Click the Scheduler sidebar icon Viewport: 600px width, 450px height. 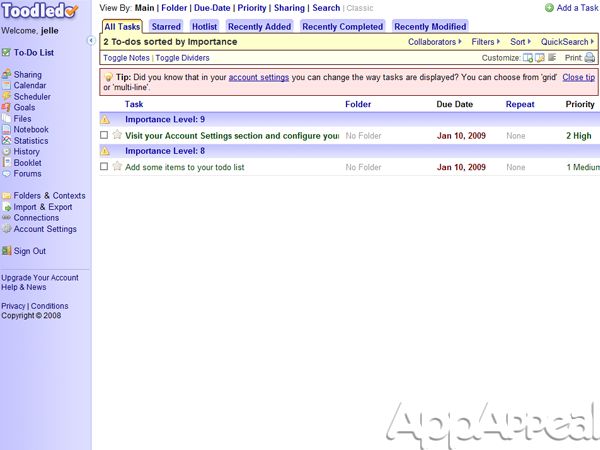coord(6,96)
